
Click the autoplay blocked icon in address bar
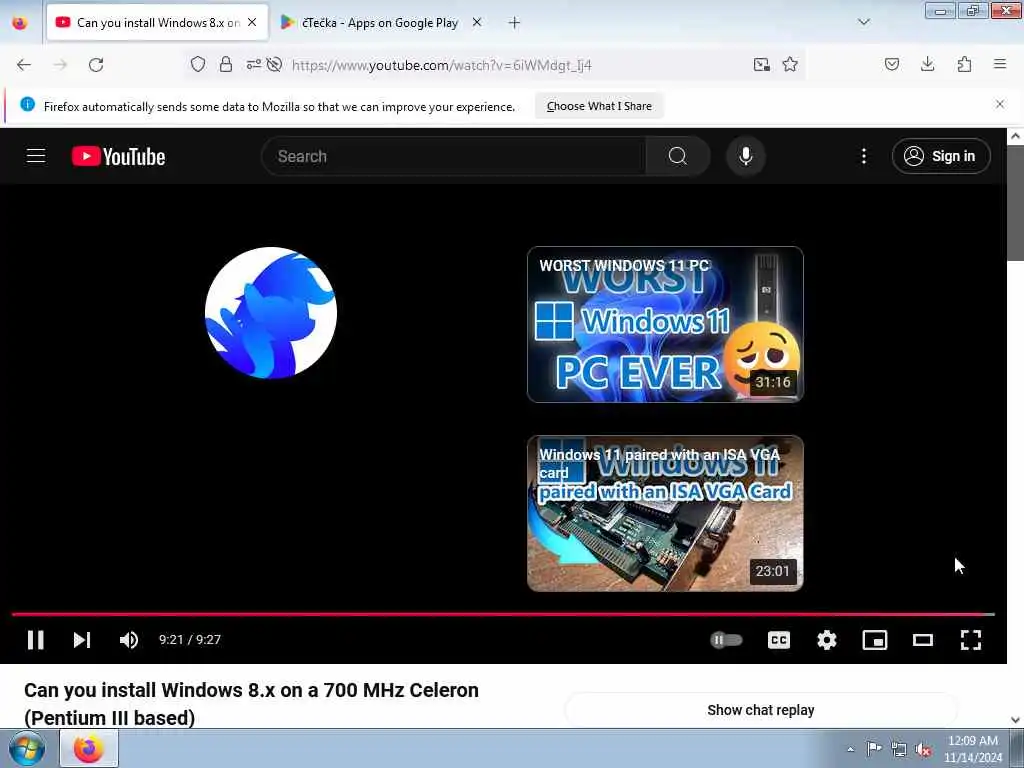pos(274,64)
